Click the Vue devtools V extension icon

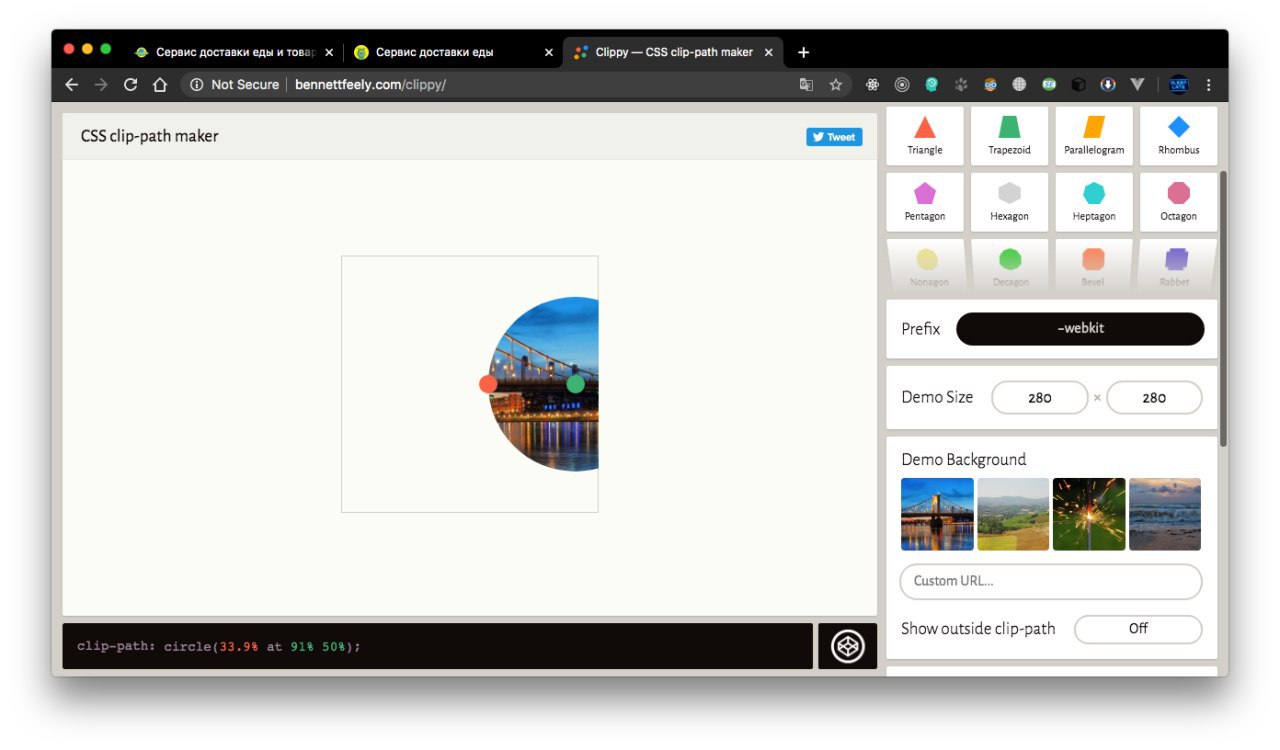click(1137, 85)
